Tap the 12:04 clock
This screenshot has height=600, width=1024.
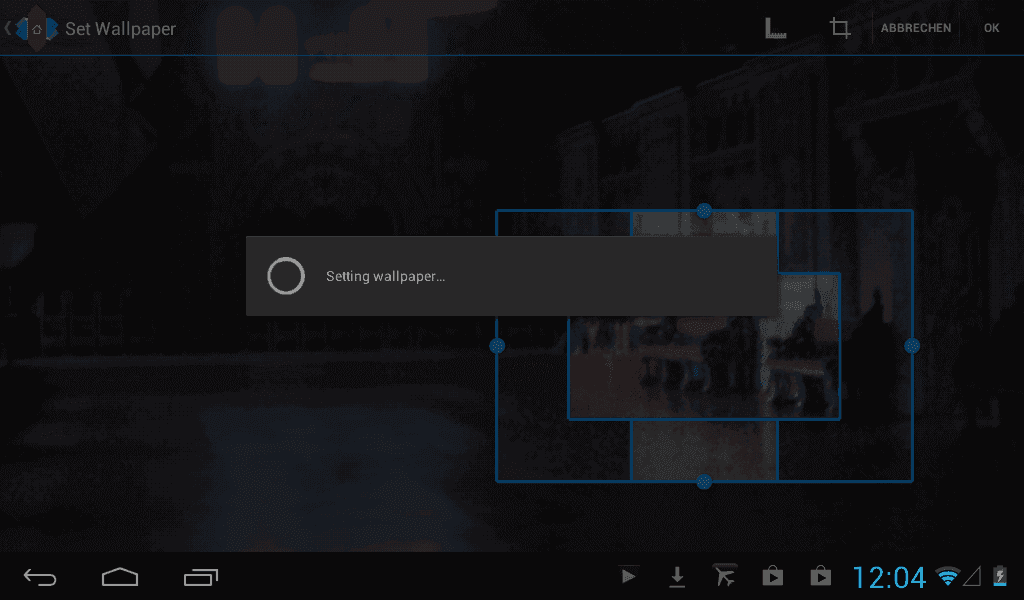coord(889,578)
